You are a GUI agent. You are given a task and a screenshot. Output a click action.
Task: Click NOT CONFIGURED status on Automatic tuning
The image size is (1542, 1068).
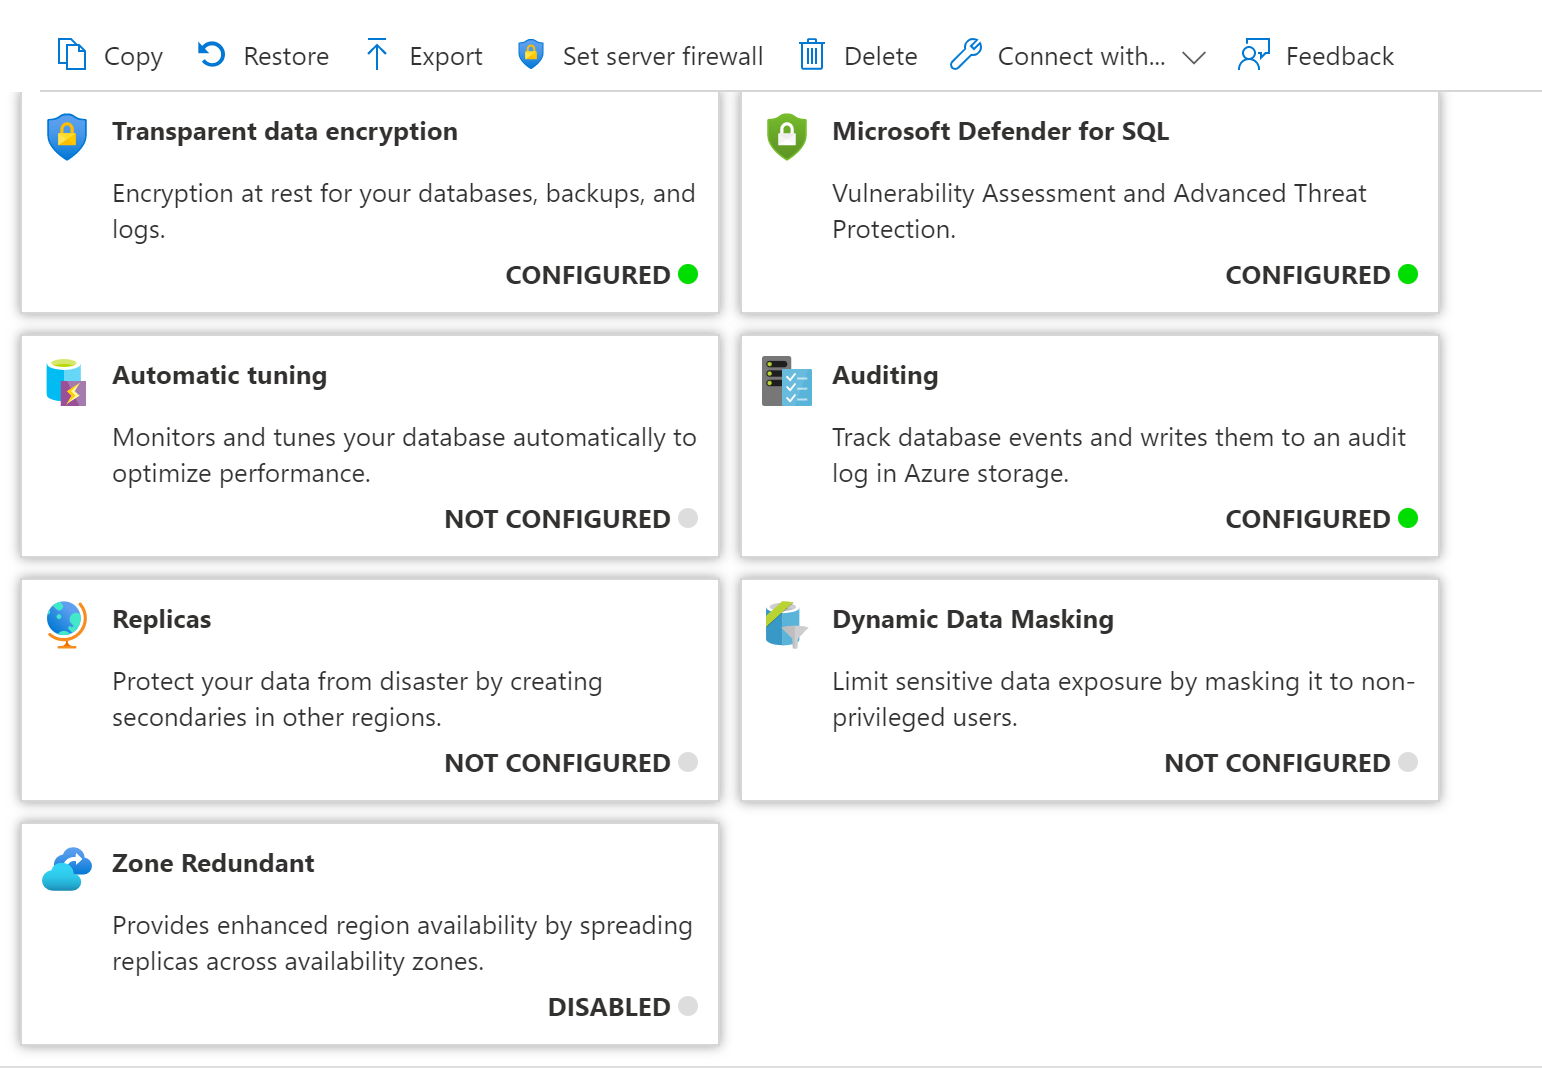pos(557,519)
